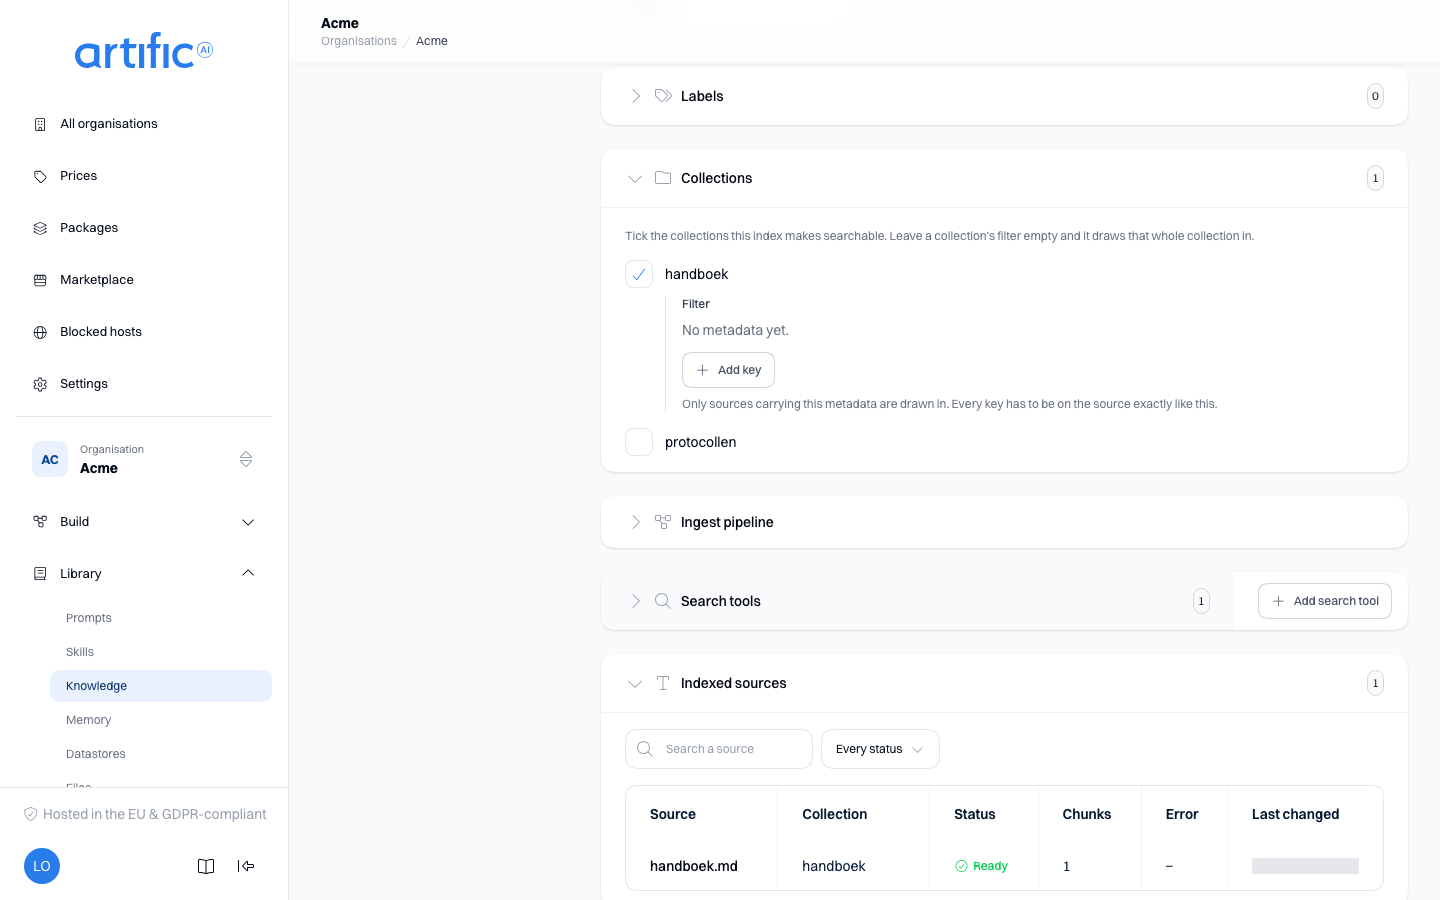The height and width of the screenshot is (900, 1440).
Task: Tick the protocollen collection checkbox
Action: pos(639,442)
